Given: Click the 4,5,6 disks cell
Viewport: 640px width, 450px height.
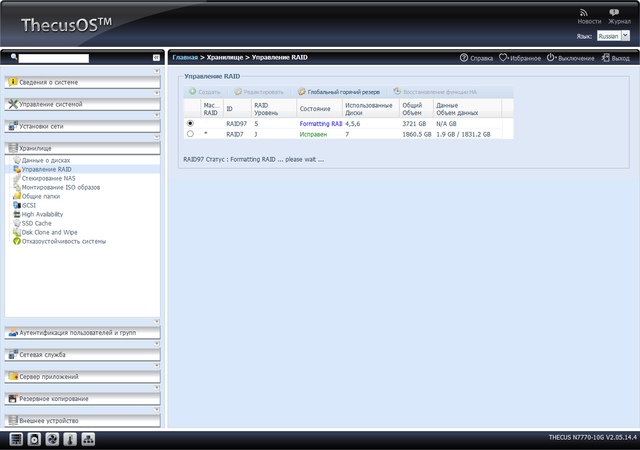Looking at the screenshot, I should point(353,123).
